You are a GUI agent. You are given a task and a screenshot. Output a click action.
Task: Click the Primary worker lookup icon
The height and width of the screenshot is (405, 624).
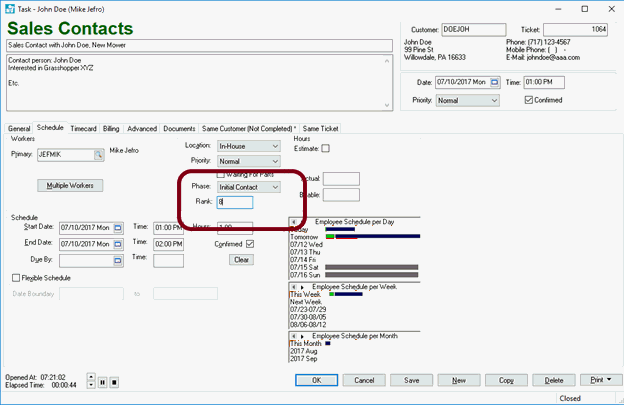pyautogui.click(x=99, y=155)
